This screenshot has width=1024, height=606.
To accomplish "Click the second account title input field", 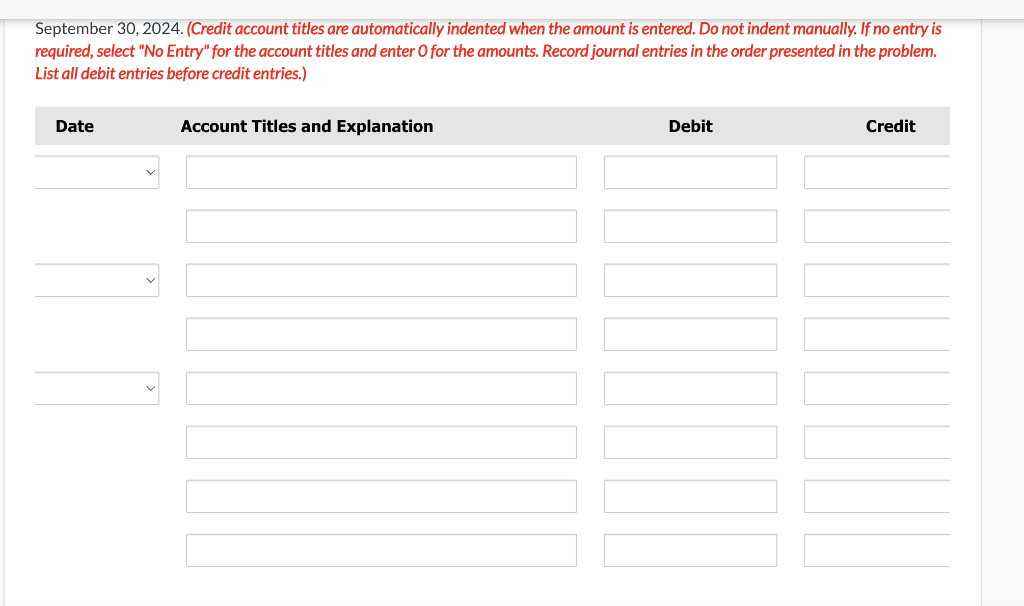I will click(381, 226).
